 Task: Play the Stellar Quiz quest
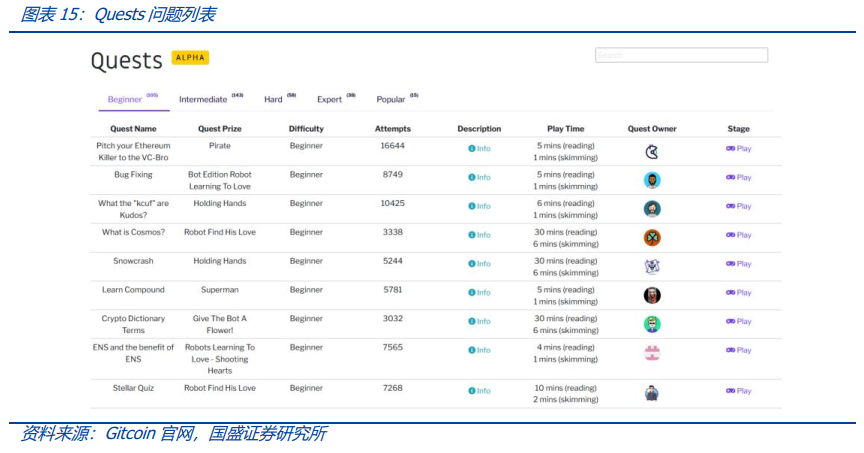click(x=738, y=391)
